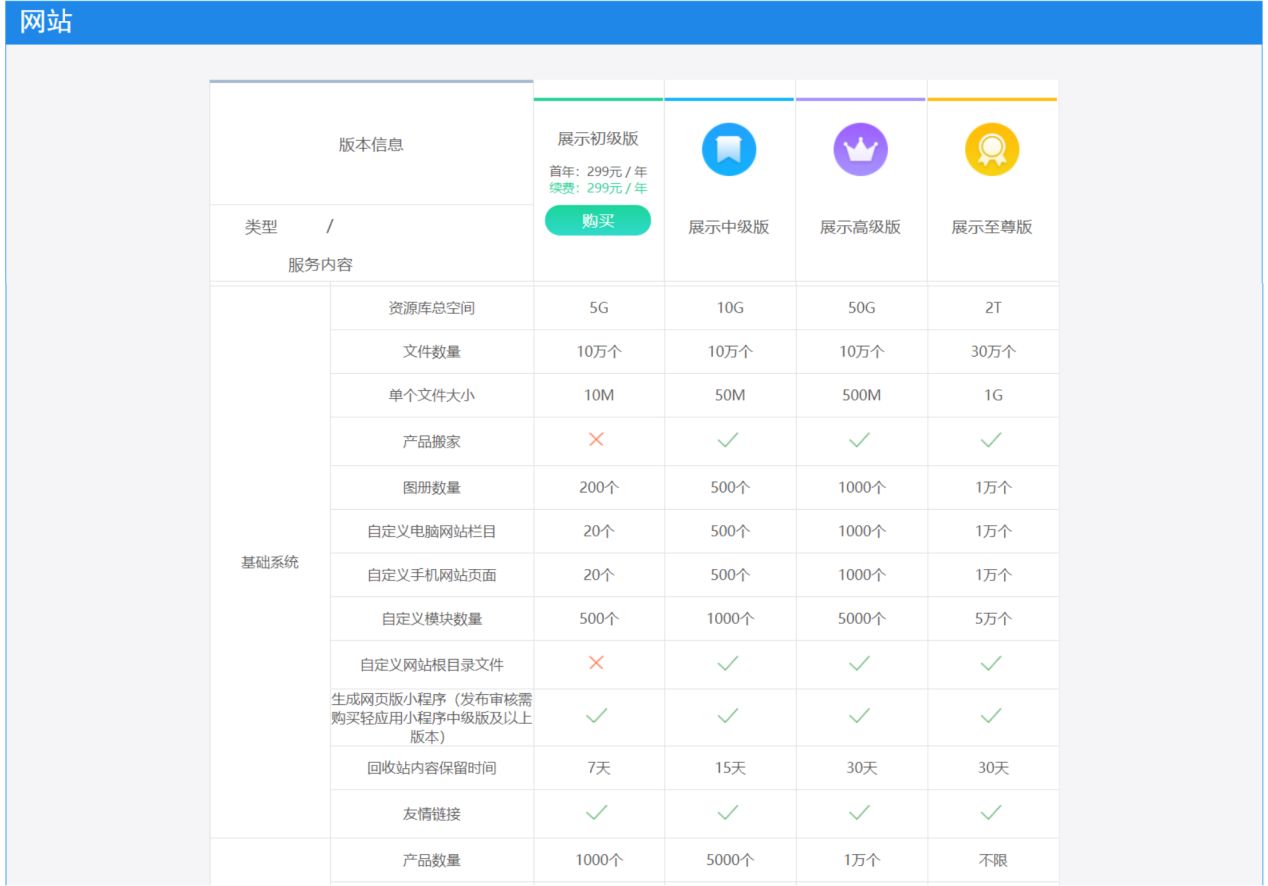Image resolution: width=1268 pixels, height=886 pixels.
Task: Click the purple crown icon above 展示高级版
Action: pyautogui.click(x=860, y=147)
